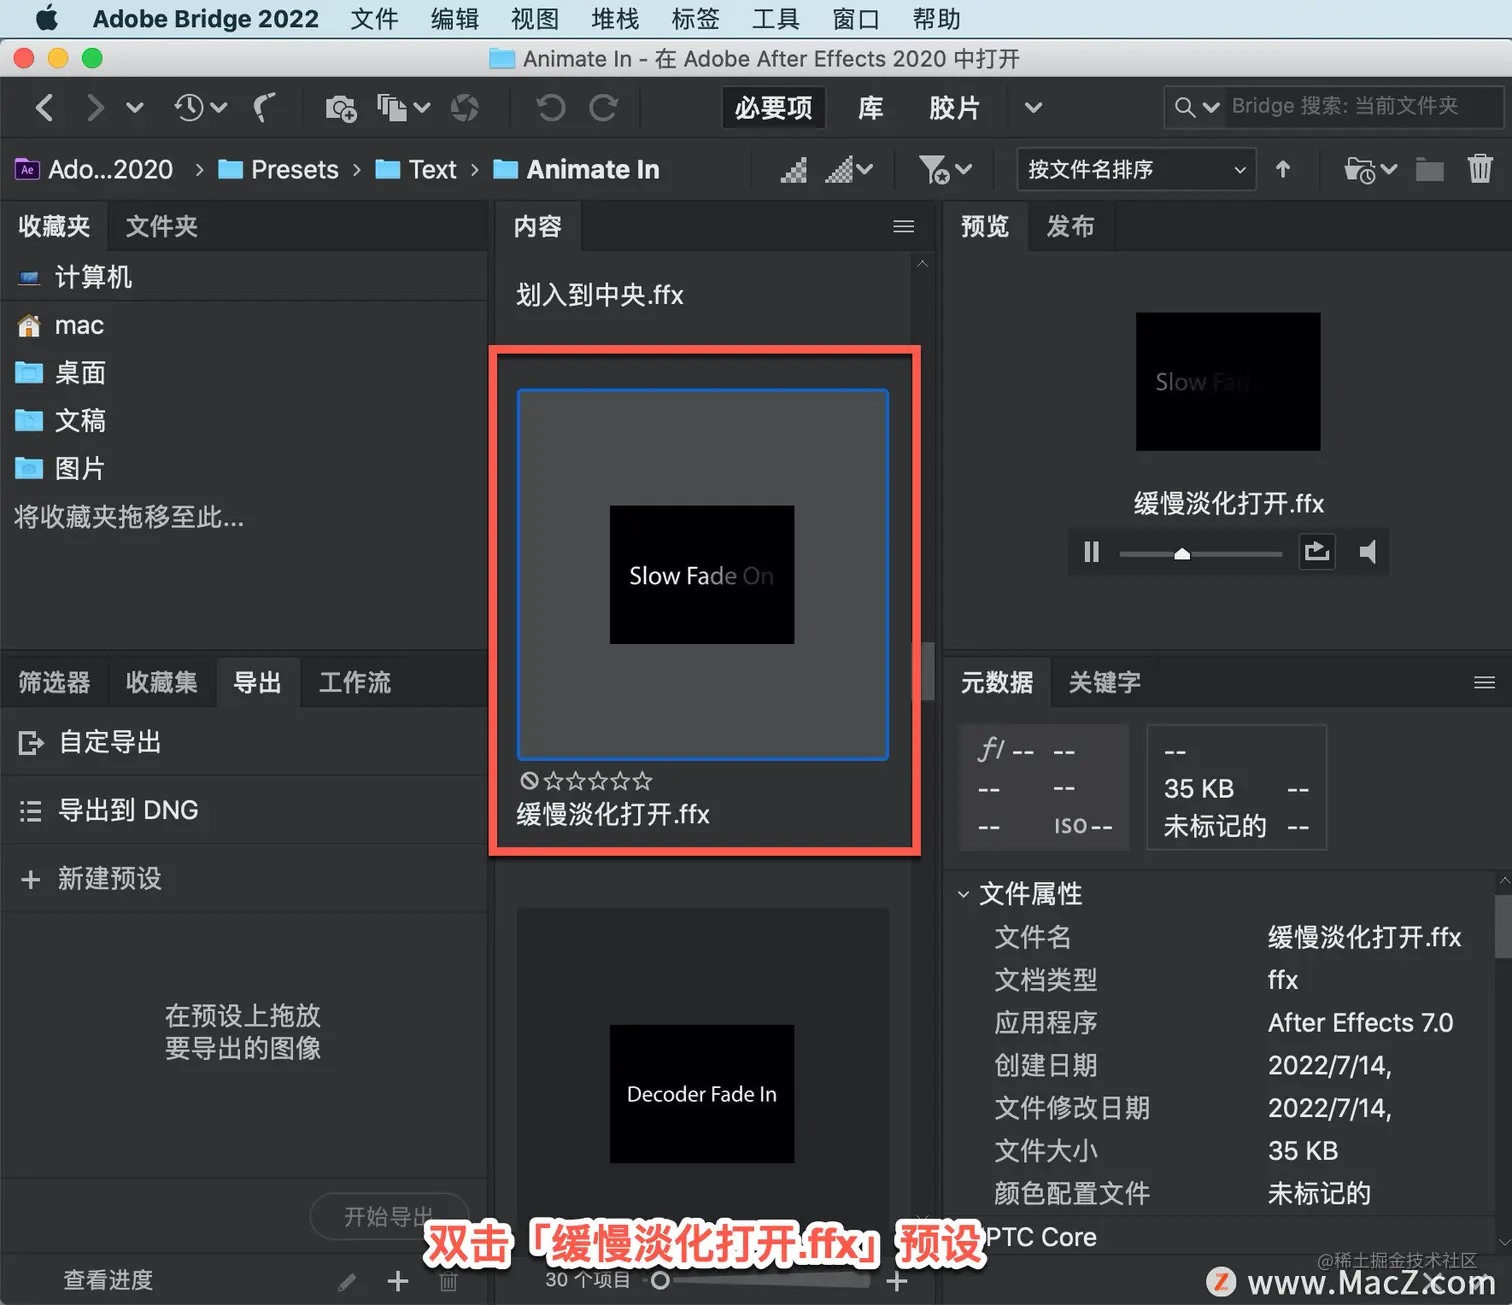Switch to 收藏集 tab
The width and height of the screenshot is (1512, 1305).
(162, 682)
